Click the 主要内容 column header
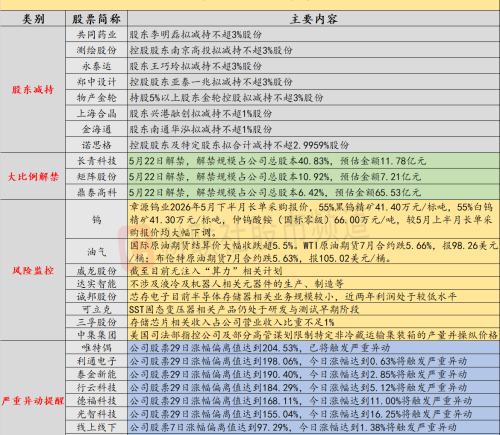This screenshot has width=500, height=435. [x=314, y=19]
